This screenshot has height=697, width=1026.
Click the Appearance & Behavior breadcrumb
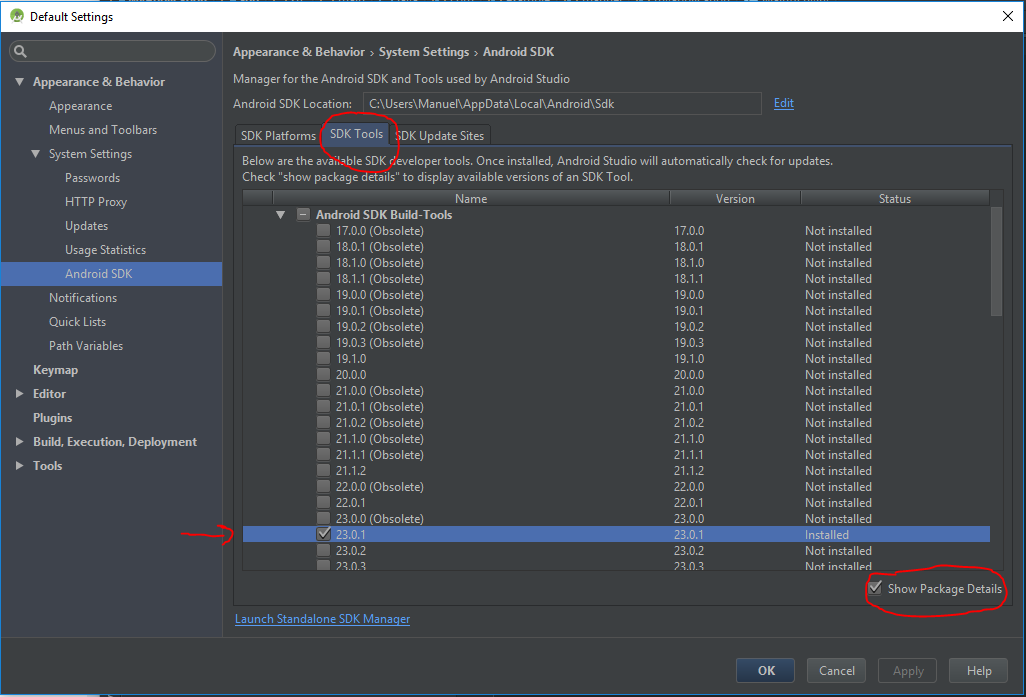tap(298, 52)
